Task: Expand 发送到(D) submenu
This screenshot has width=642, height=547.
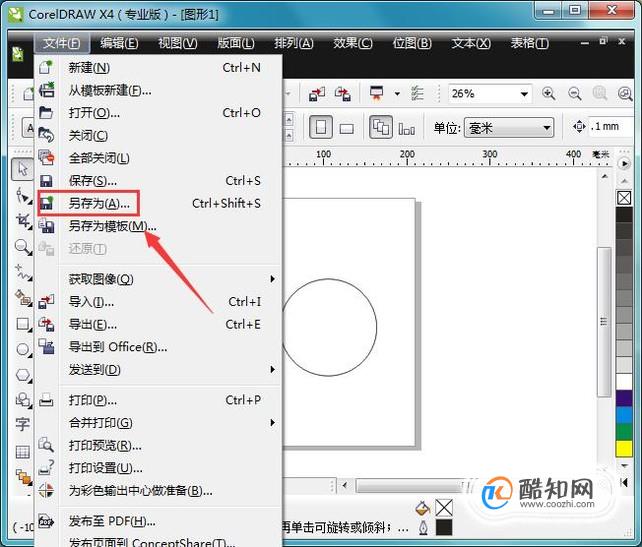Action: (159, 370)
